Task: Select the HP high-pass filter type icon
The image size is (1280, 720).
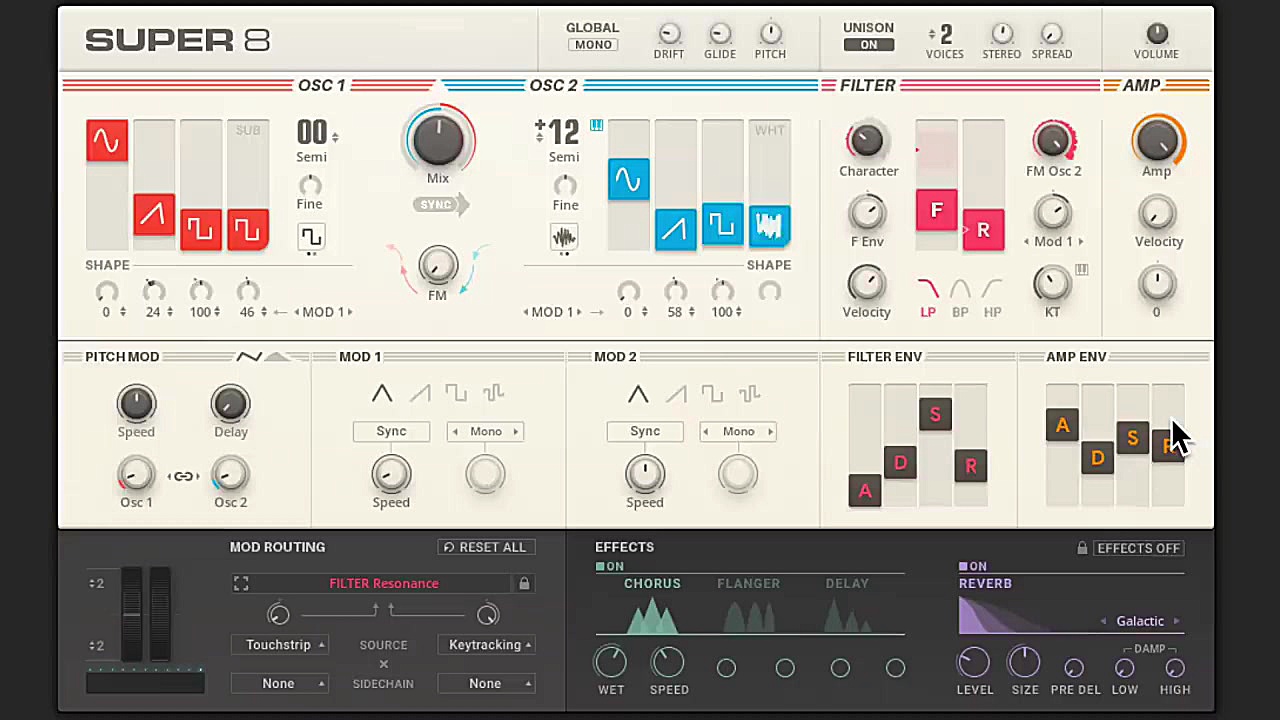Action: point(992,290)
